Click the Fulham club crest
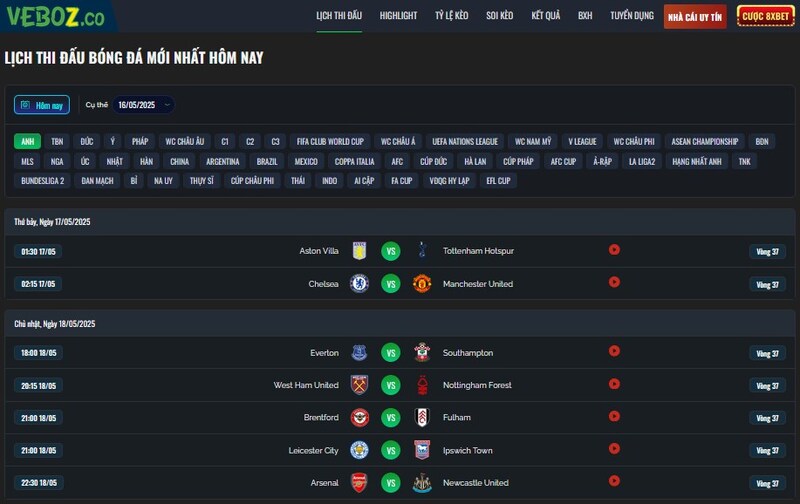 422,418
